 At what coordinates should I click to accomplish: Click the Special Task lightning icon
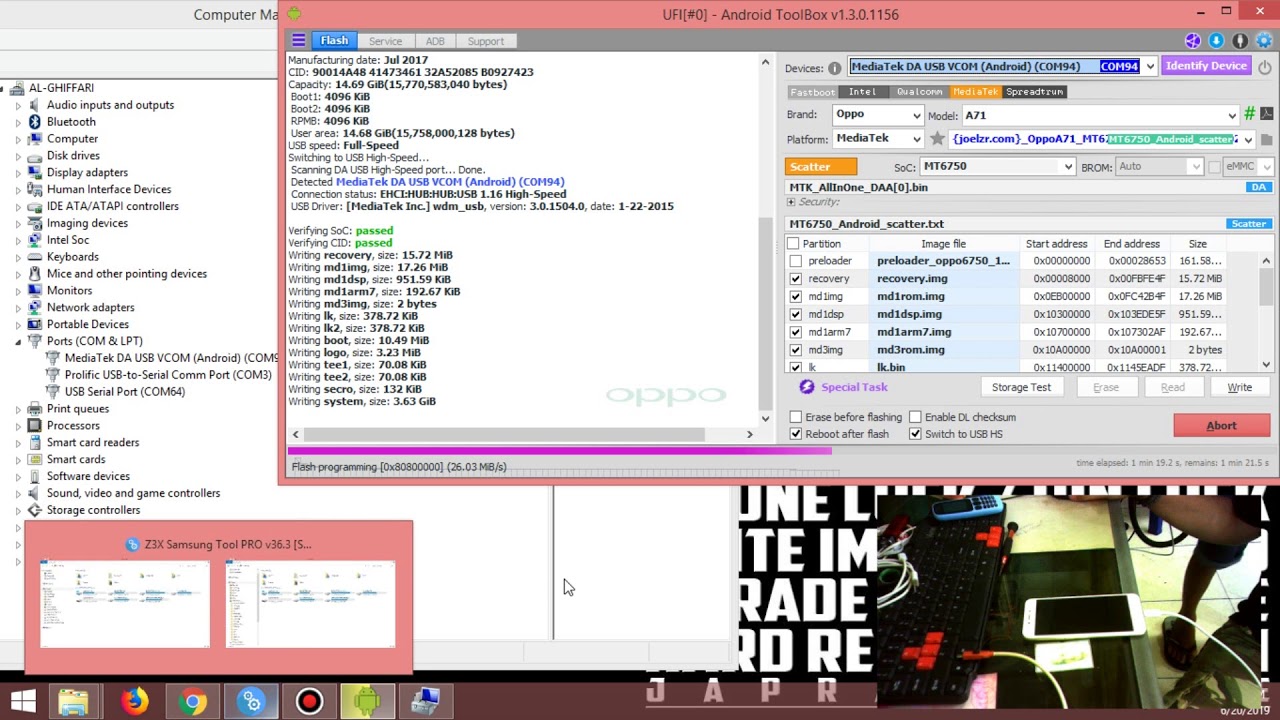pyautogui.click(x=807, y=387)
